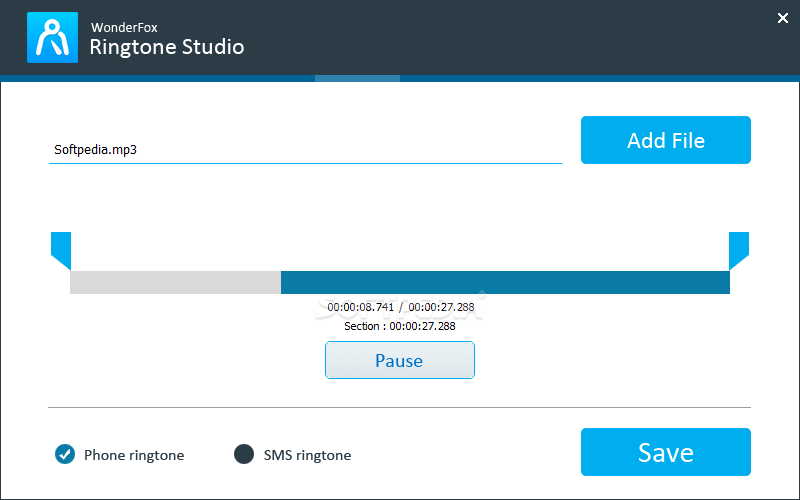This screenshot has height=500, width=800.
Task: Select the Phone ringtone option
Action: pos(120,455)
